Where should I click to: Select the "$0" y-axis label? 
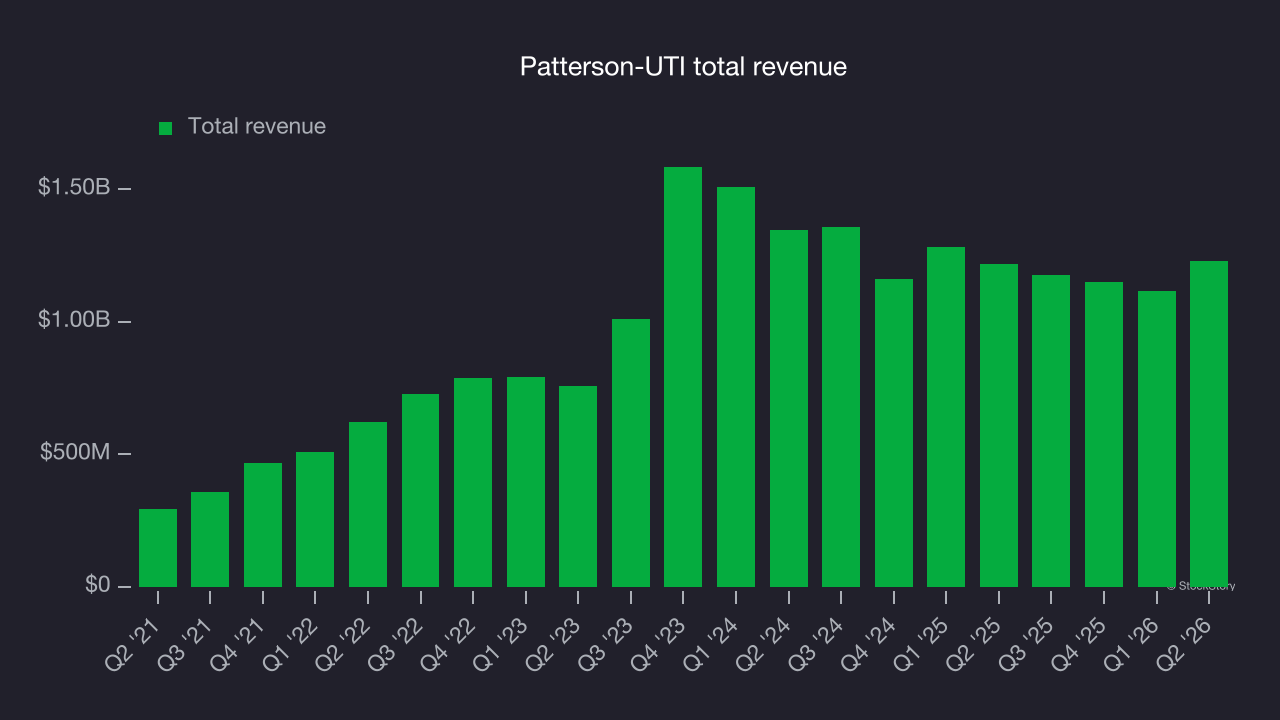pos(98,585)
